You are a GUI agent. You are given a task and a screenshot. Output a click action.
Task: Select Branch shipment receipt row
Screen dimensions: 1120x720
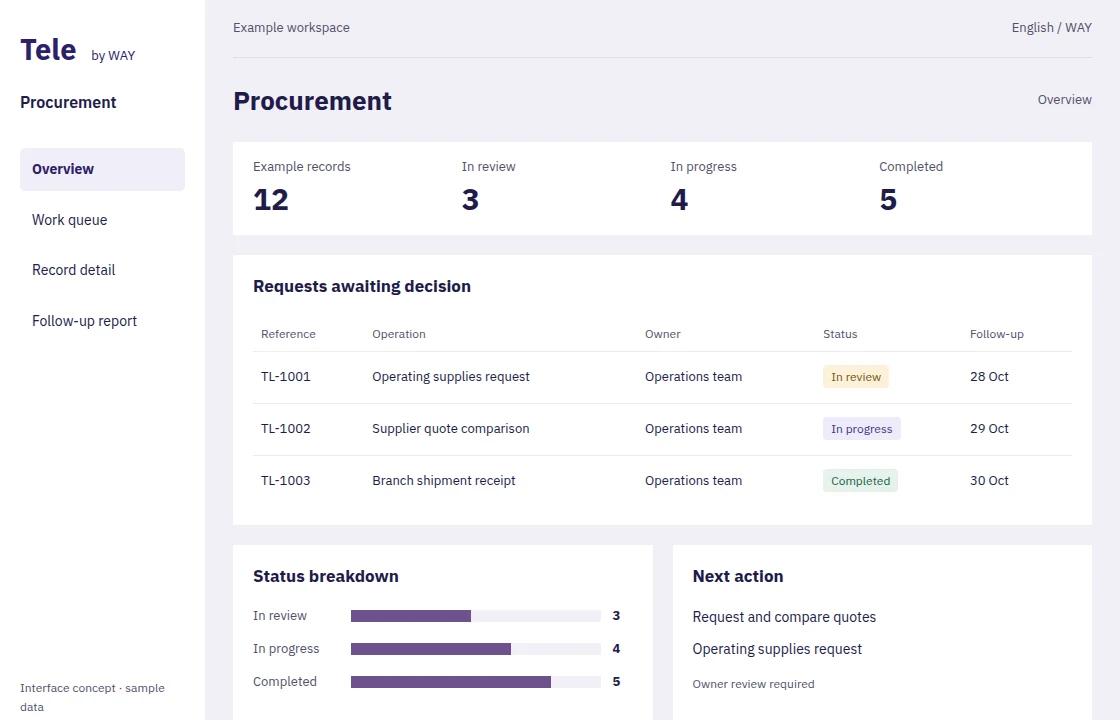(x=662, y=481)
